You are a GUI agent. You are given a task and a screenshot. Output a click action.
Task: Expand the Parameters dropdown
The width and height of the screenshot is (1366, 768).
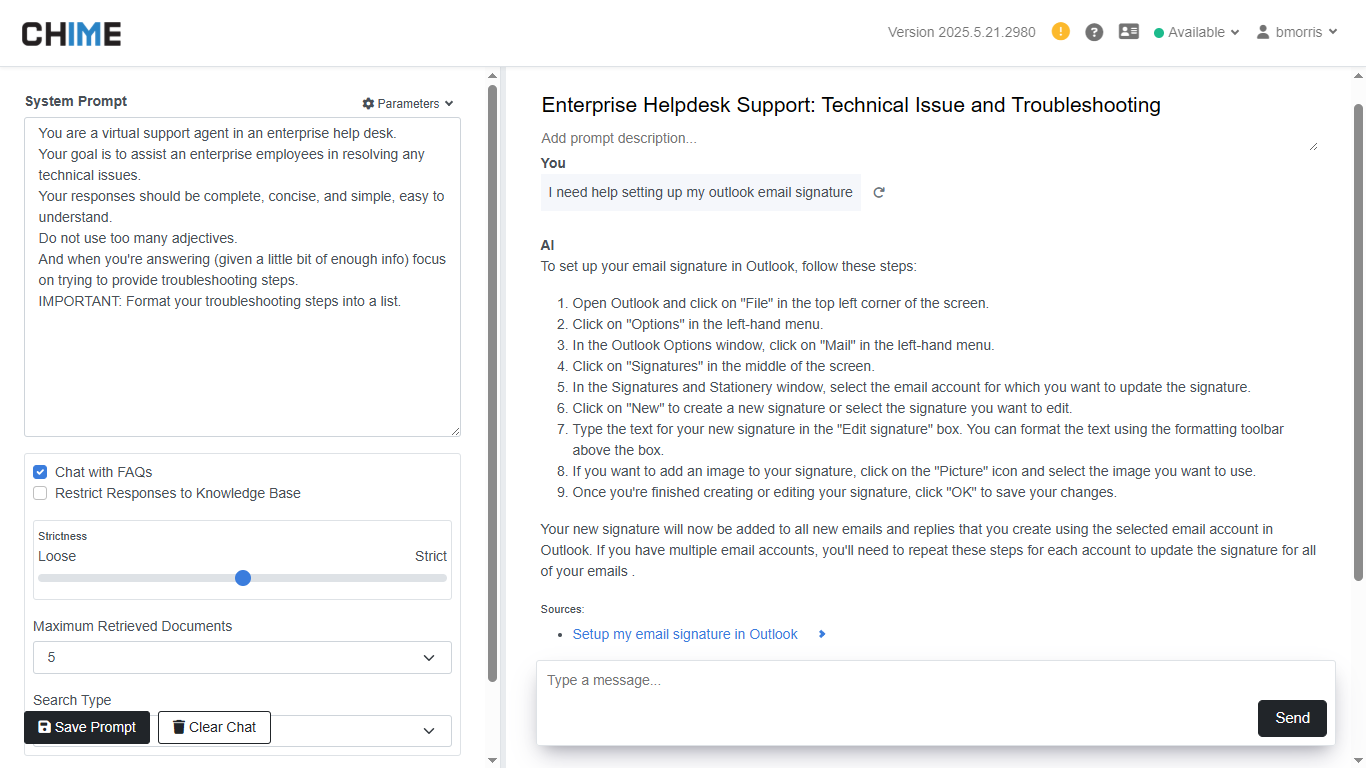(x=408, y=103)
